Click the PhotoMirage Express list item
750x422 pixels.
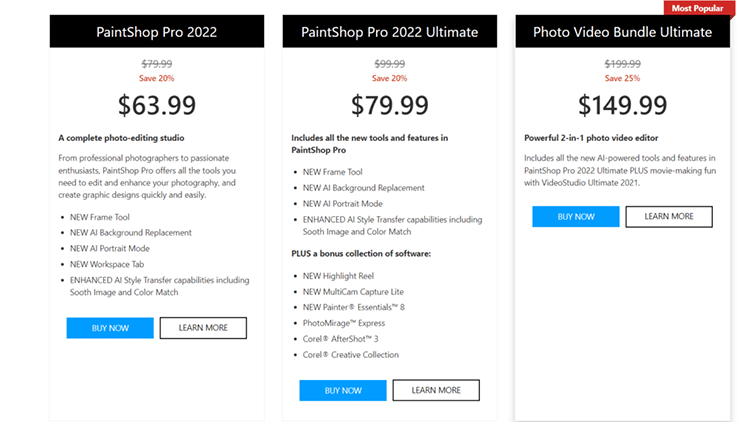tap(344, 323)
